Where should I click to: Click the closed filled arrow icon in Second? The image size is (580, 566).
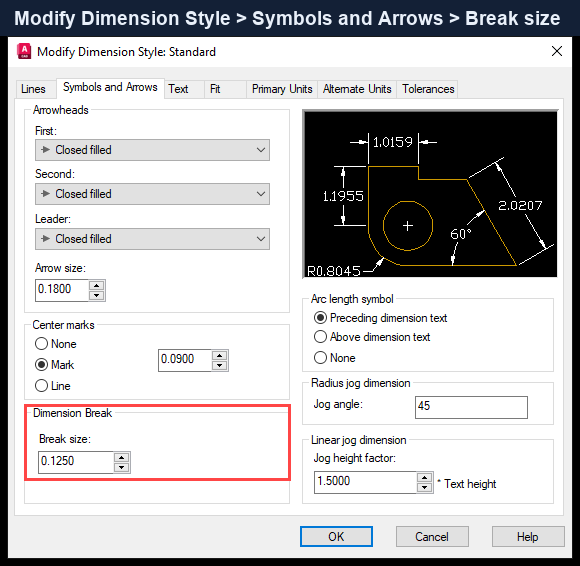click(x=45, y=194)
